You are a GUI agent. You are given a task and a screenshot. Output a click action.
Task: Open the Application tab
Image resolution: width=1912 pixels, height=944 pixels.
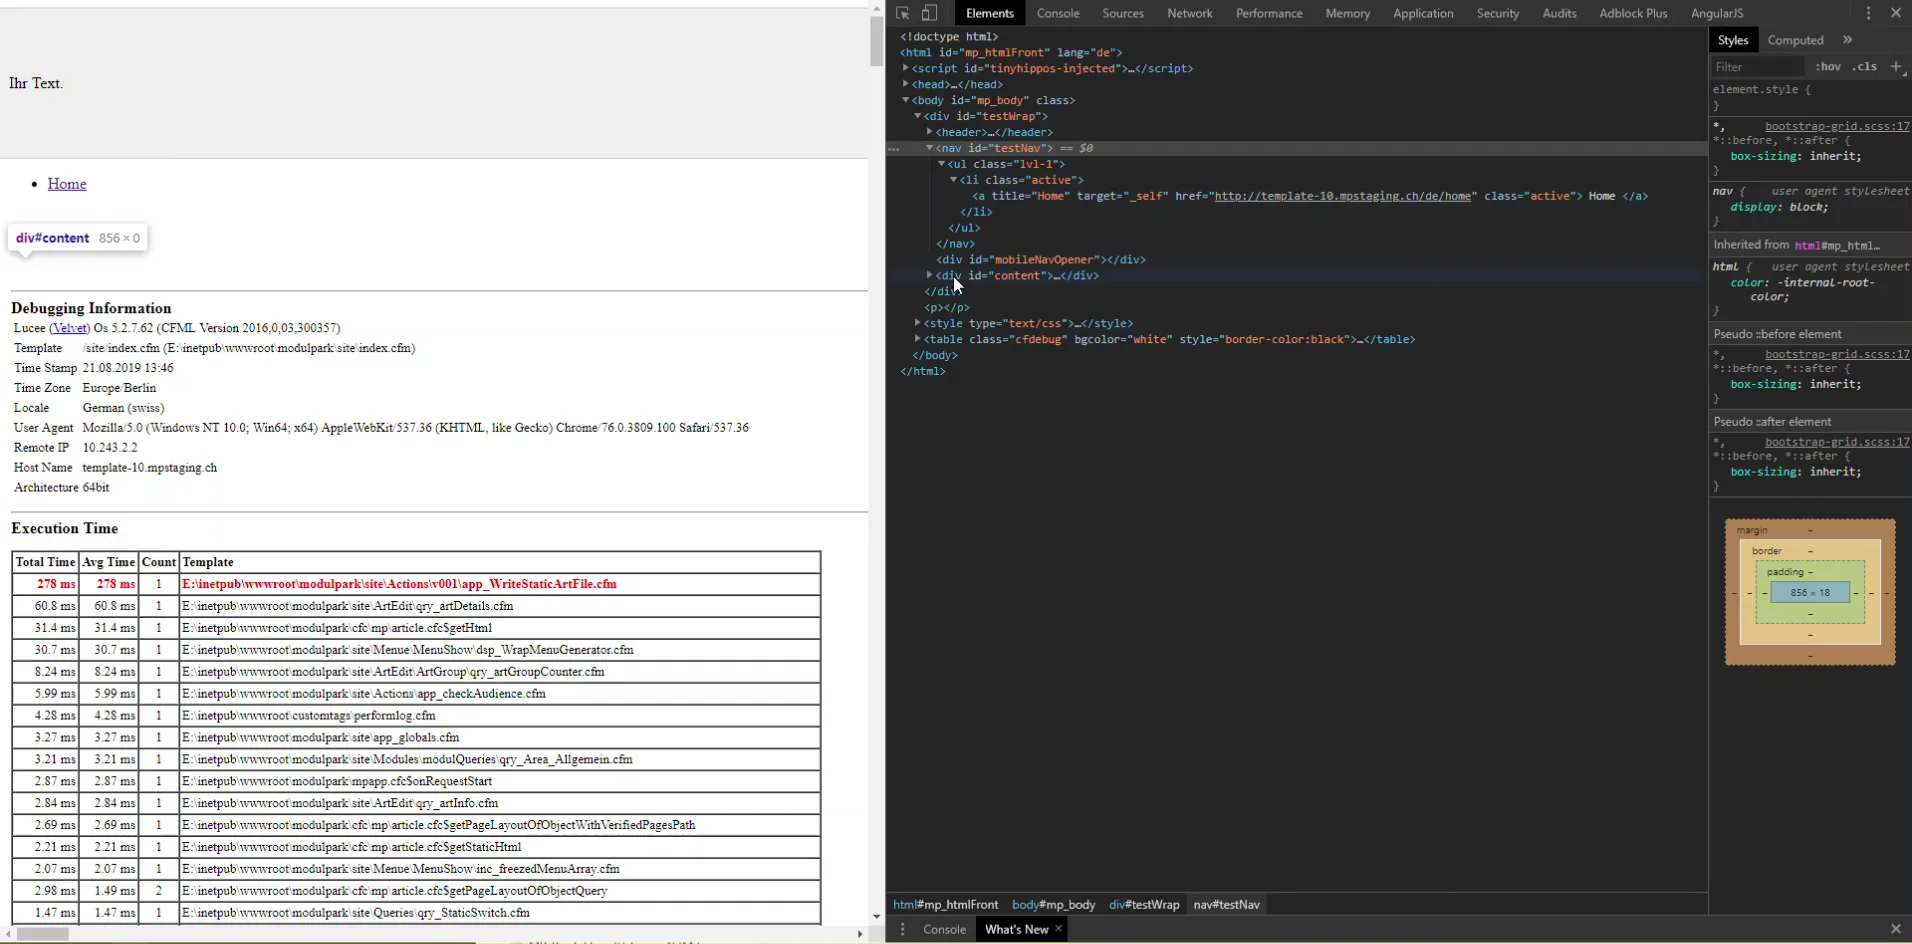(1422, 13)
